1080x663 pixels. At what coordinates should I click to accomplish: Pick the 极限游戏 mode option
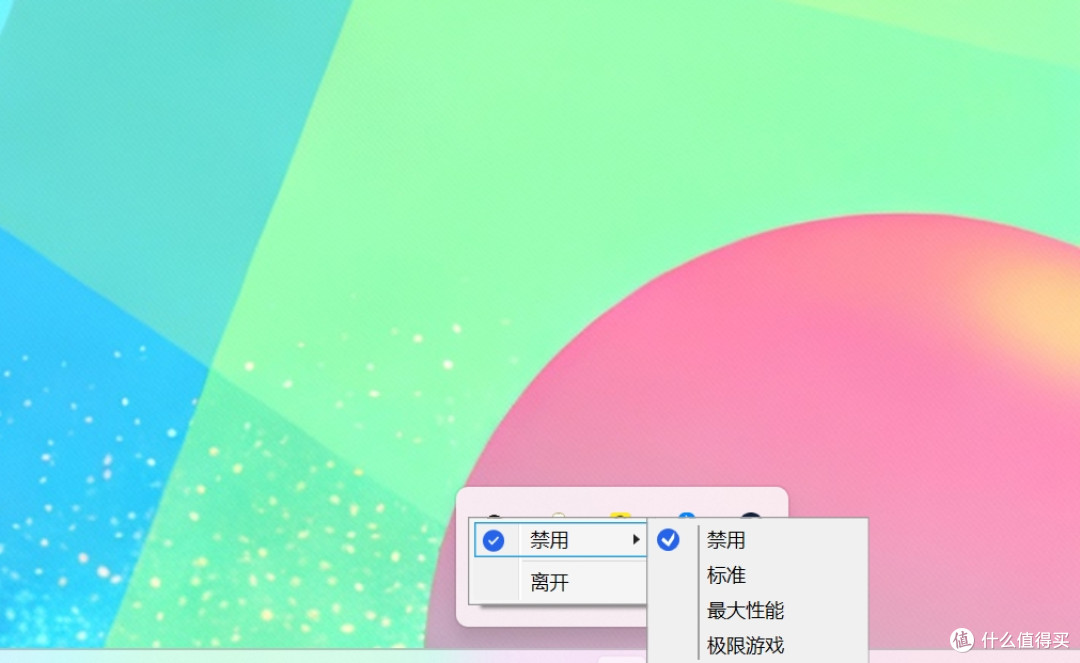click(757, 645)
